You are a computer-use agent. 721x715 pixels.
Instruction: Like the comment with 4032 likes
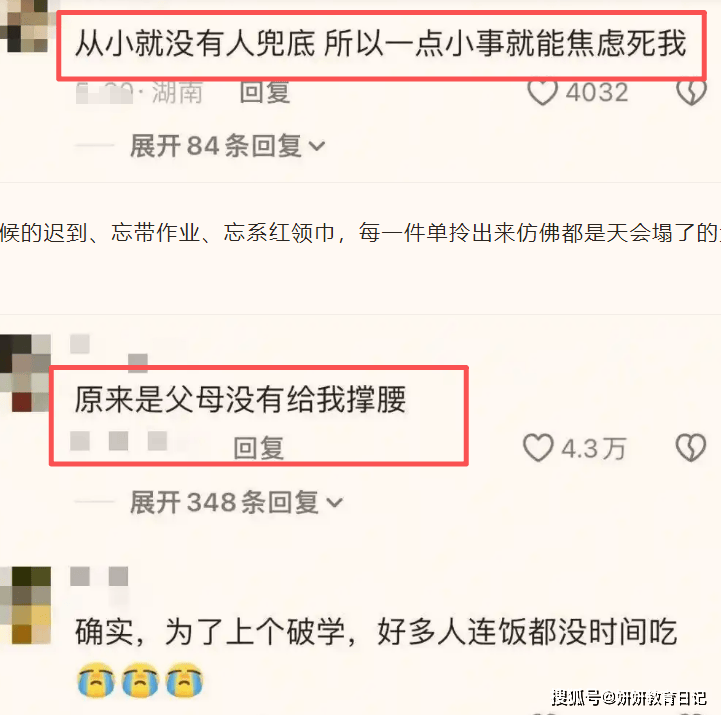[542, 92]
